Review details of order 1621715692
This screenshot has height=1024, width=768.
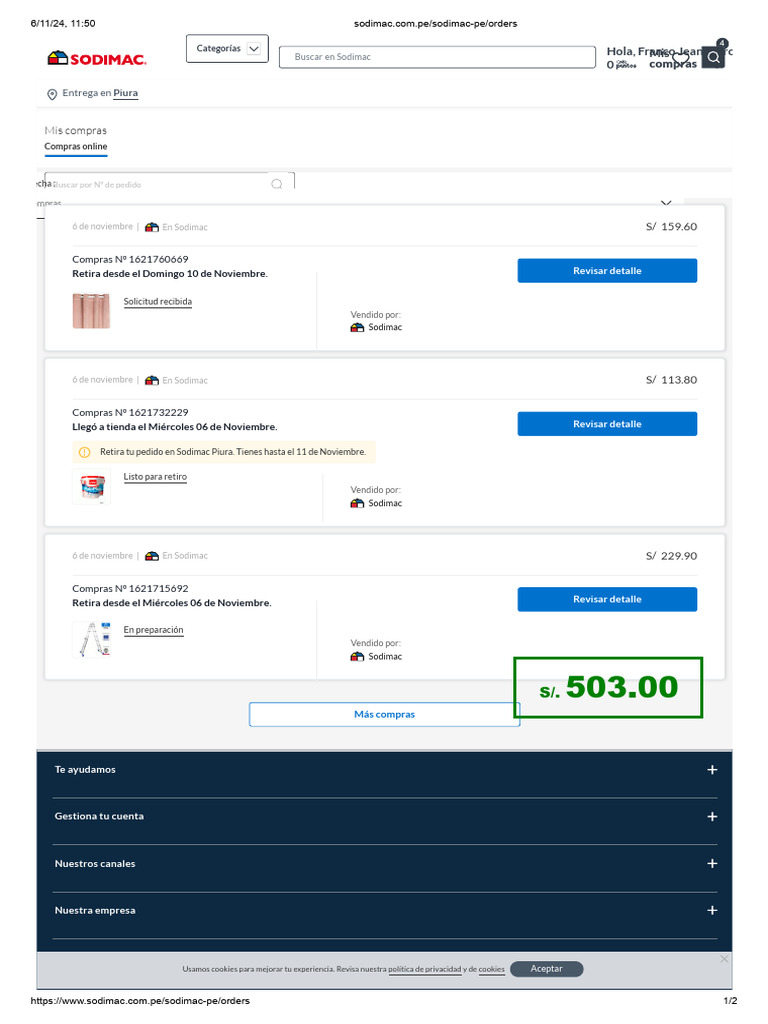(x=607, y=599)
